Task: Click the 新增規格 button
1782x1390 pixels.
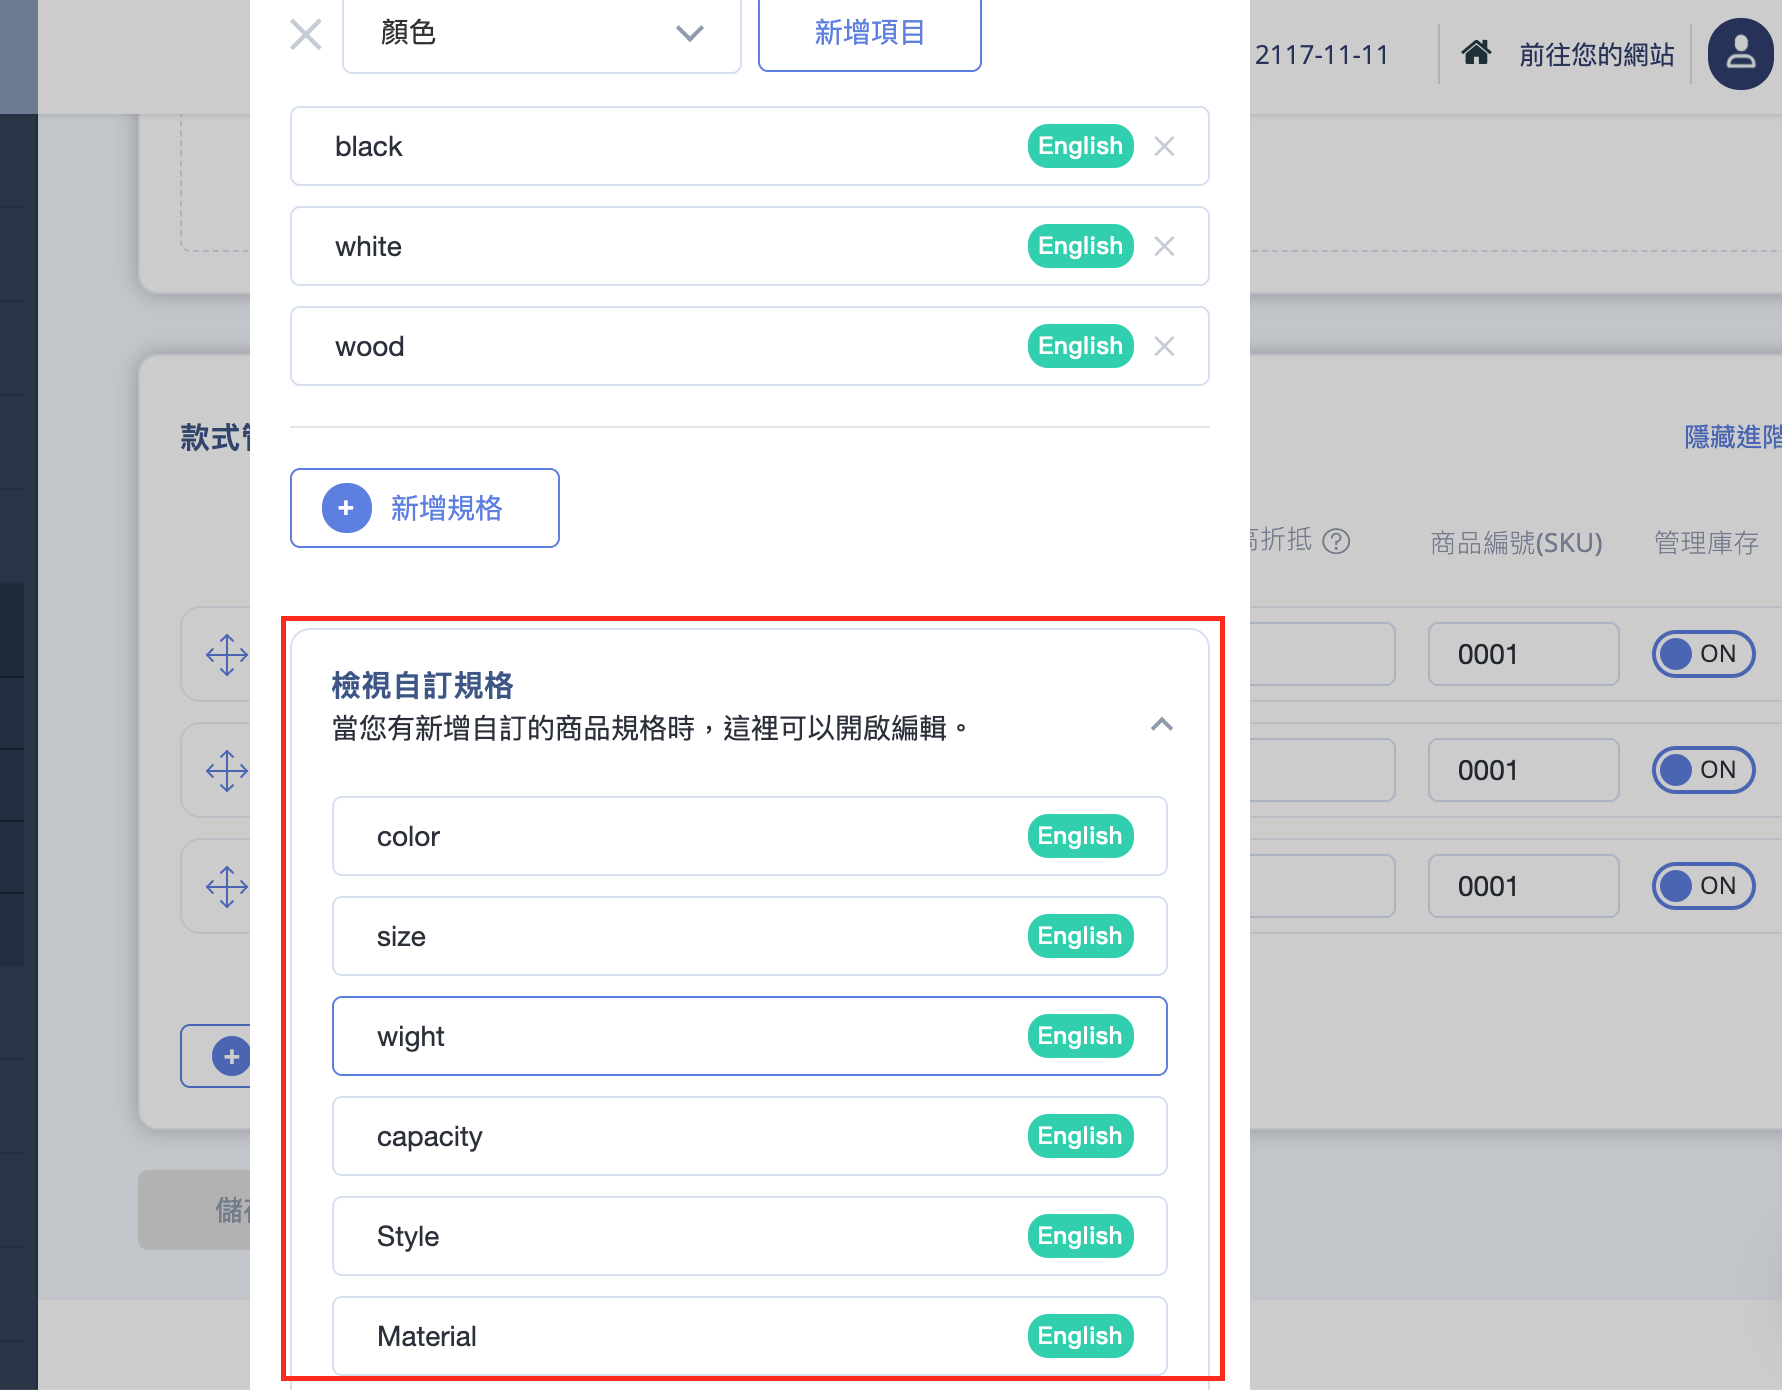Action: 425,508
